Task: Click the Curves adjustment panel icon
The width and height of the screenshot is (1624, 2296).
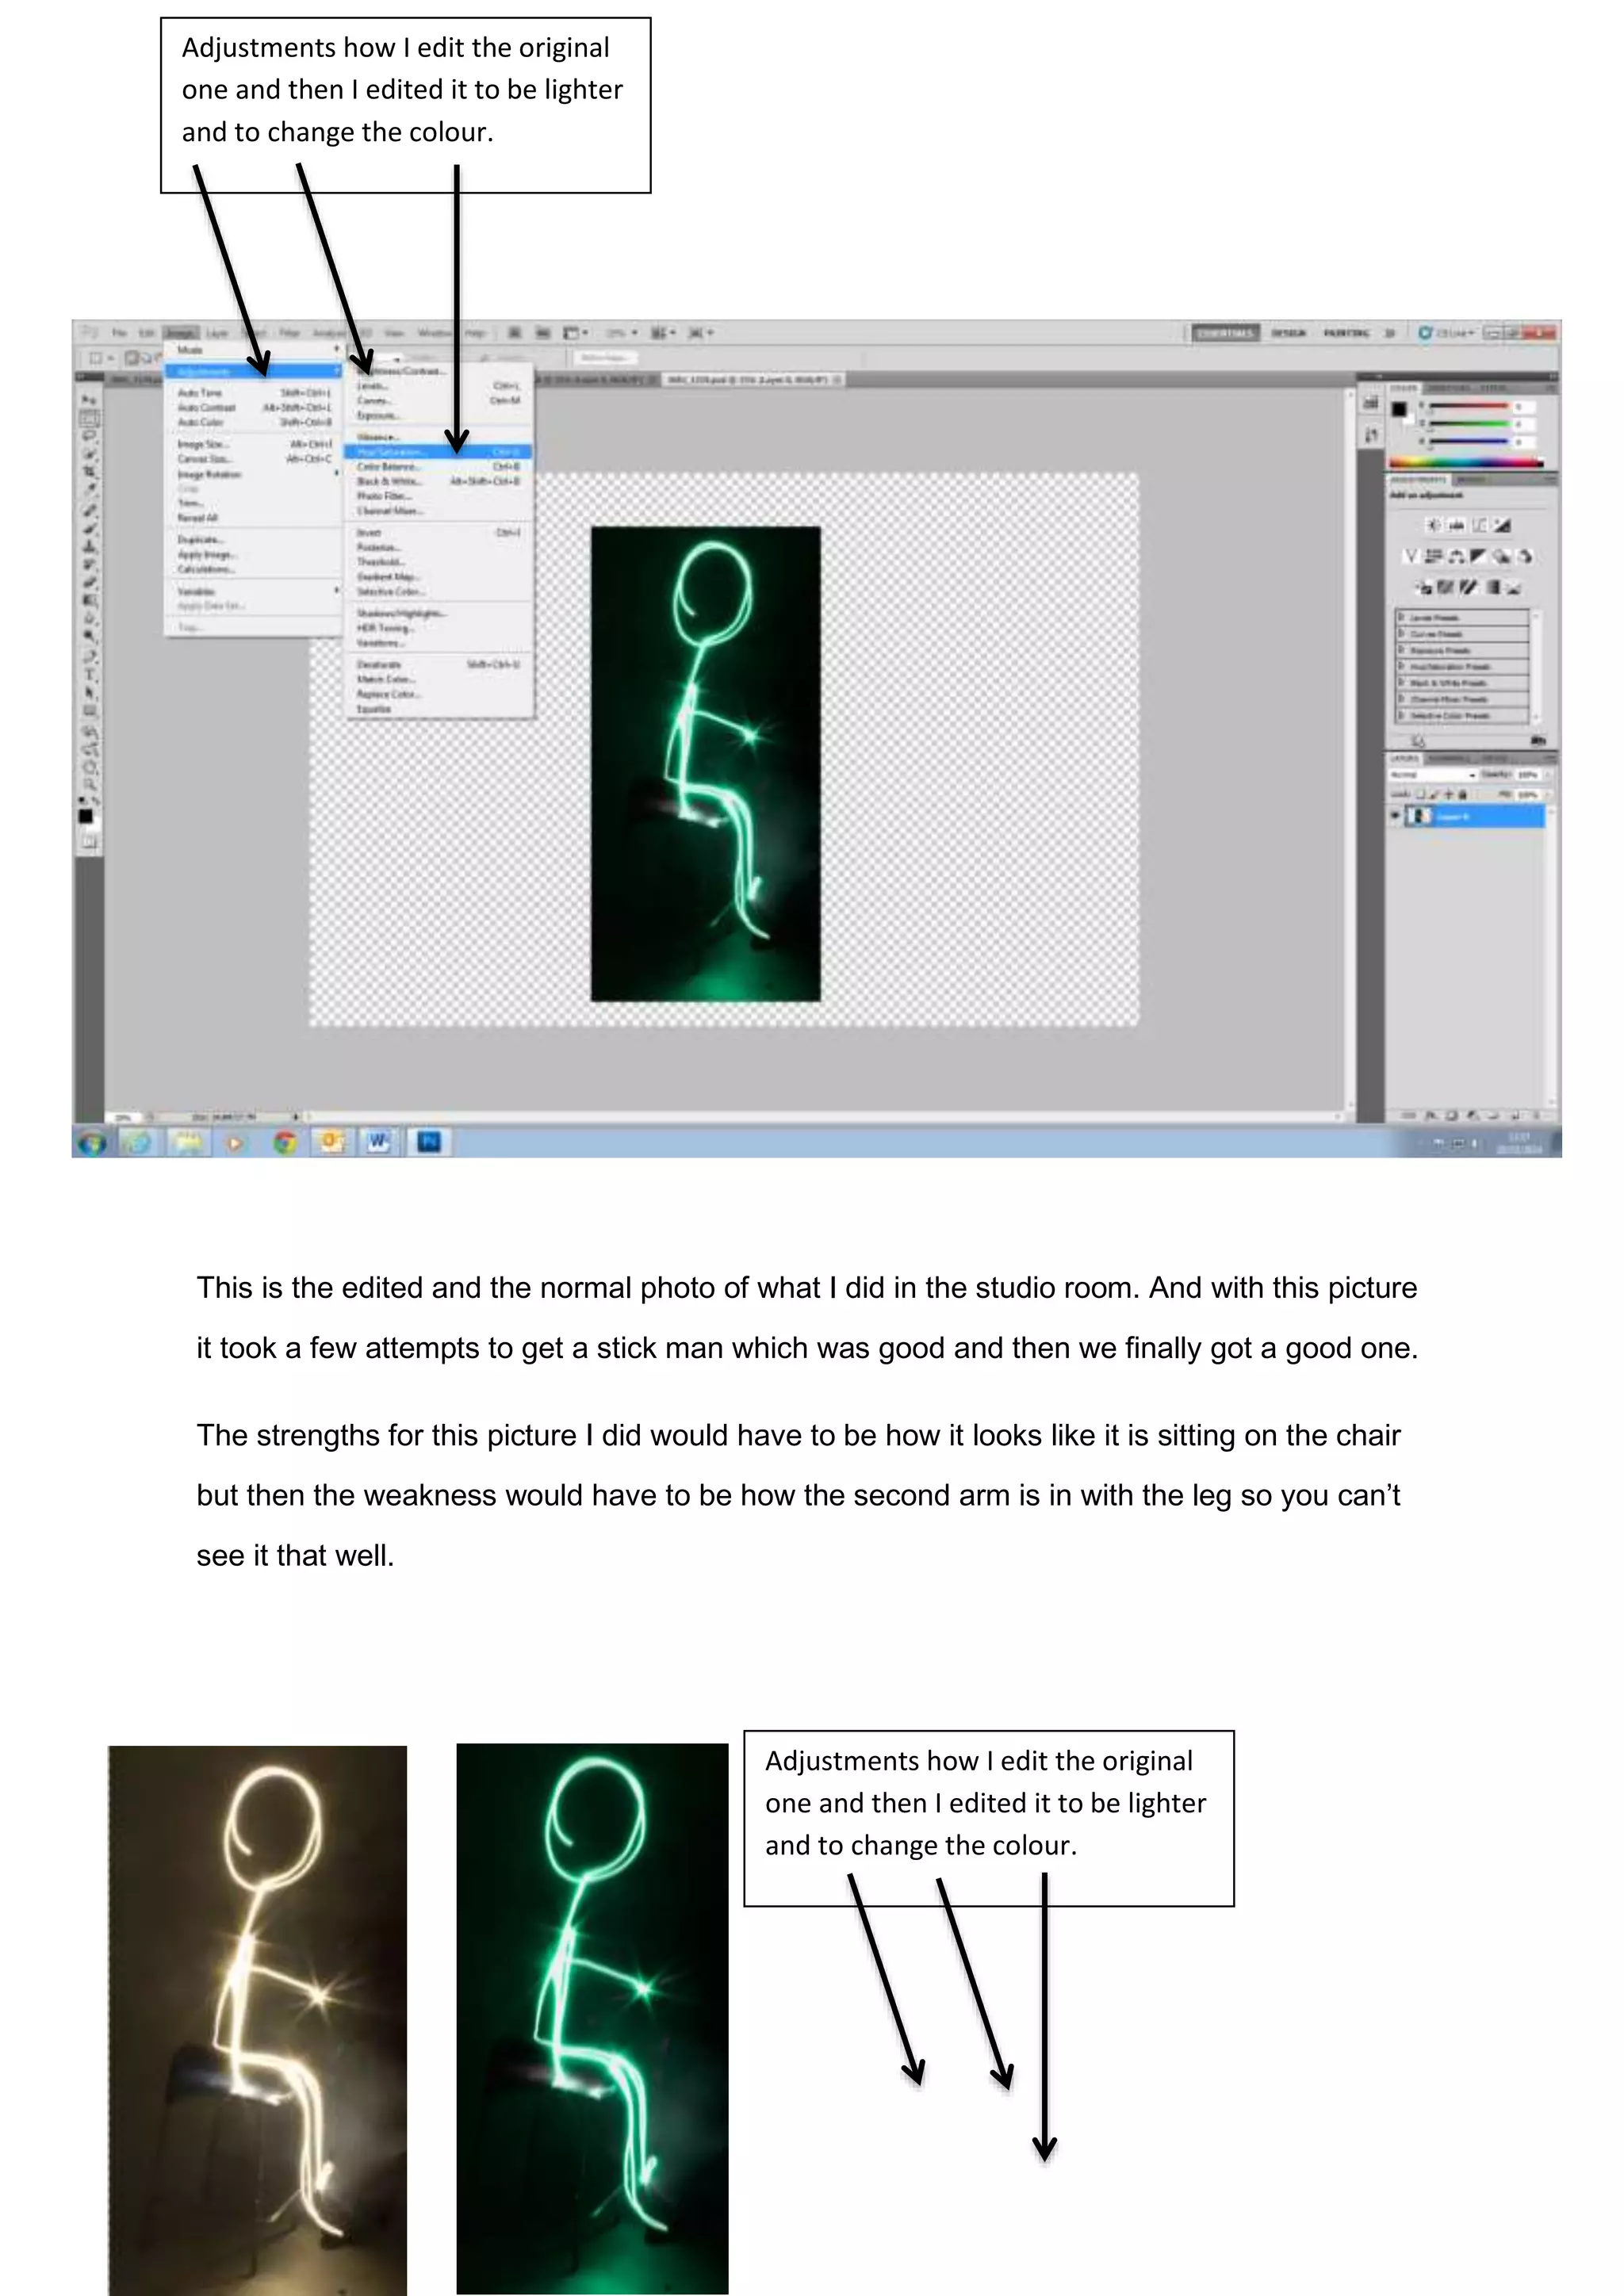Action: 1480,525
